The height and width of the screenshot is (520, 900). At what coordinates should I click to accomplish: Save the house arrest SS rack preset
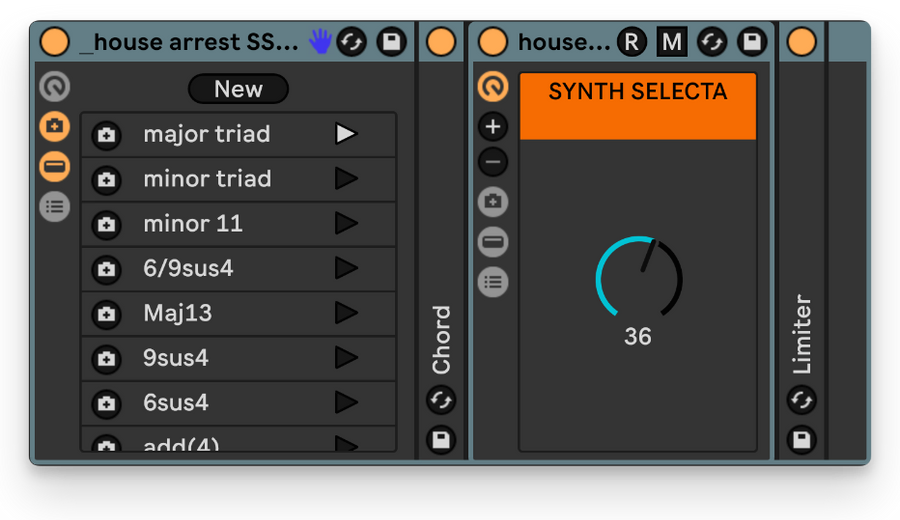pos(391,42)
